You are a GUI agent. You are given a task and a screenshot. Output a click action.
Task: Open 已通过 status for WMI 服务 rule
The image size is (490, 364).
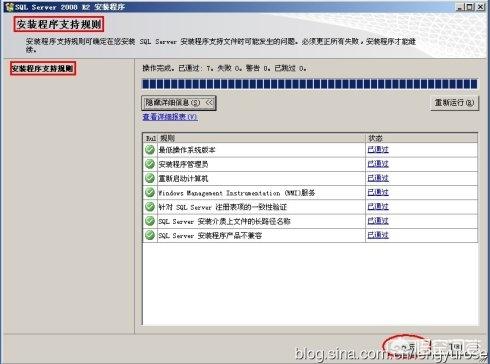(378, 192)
